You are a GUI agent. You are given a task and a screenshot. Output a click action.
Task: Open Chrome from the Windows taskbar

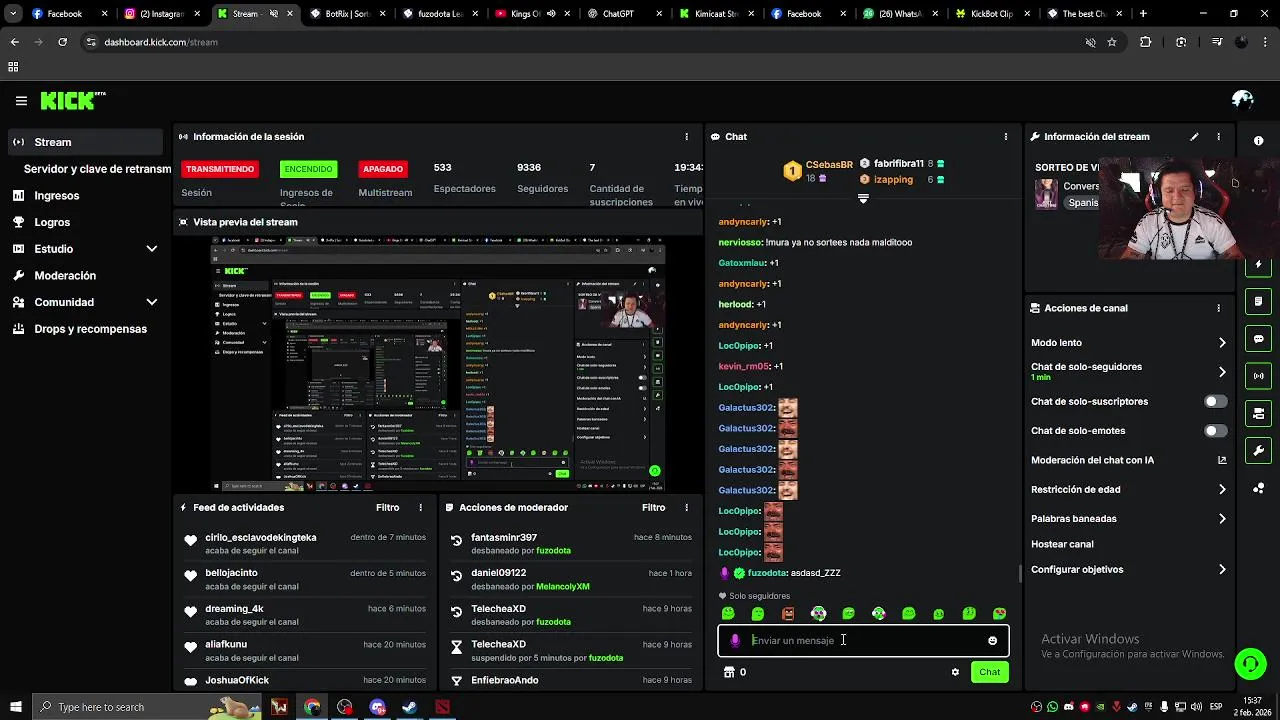(312, 707)
